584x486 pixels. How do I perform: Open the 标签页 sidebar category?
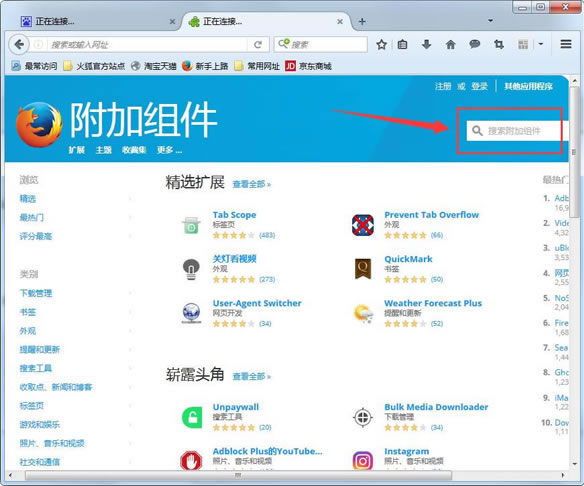(x=32, y=406)
